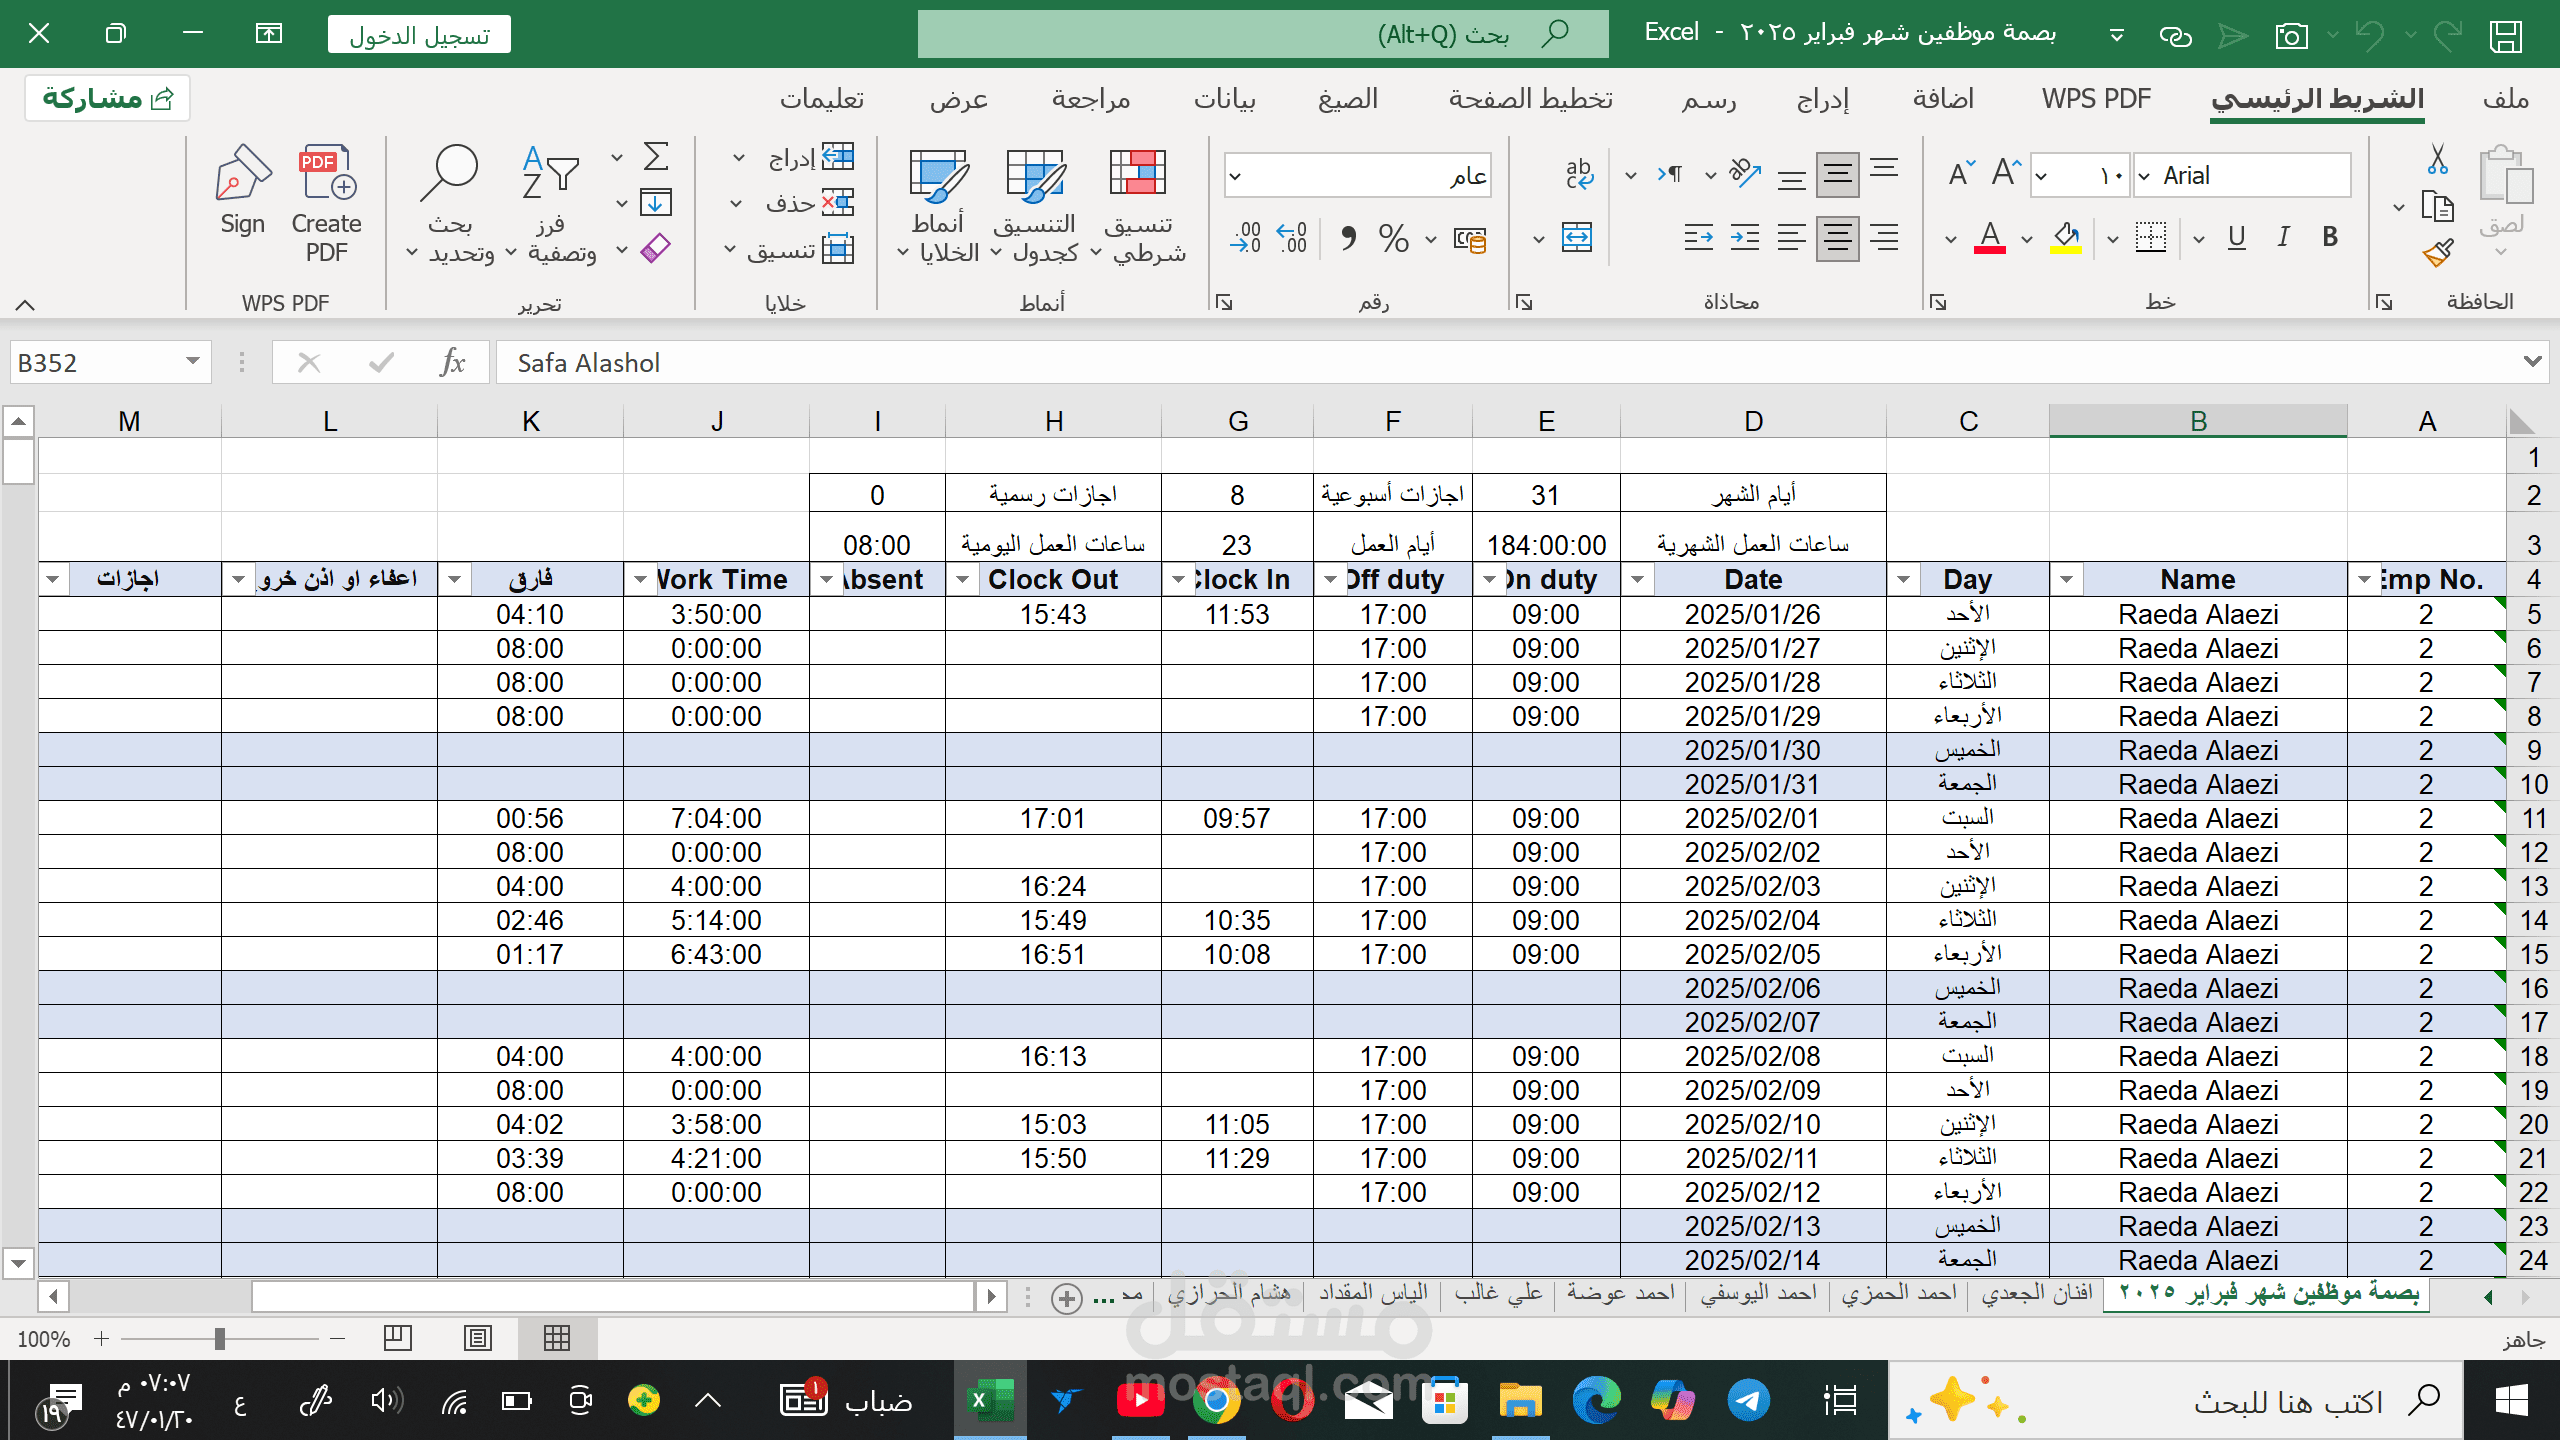Open the ملف tab

click(2505, 98)
